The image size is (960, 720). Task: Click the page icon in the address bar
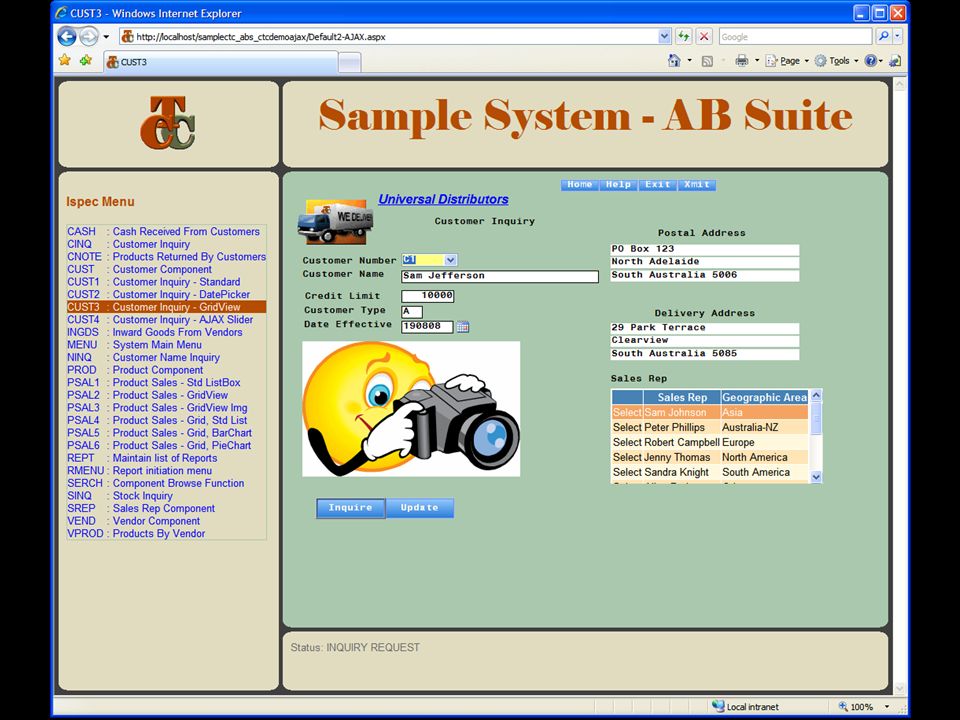pyautogui.click(x=127, y=37)
